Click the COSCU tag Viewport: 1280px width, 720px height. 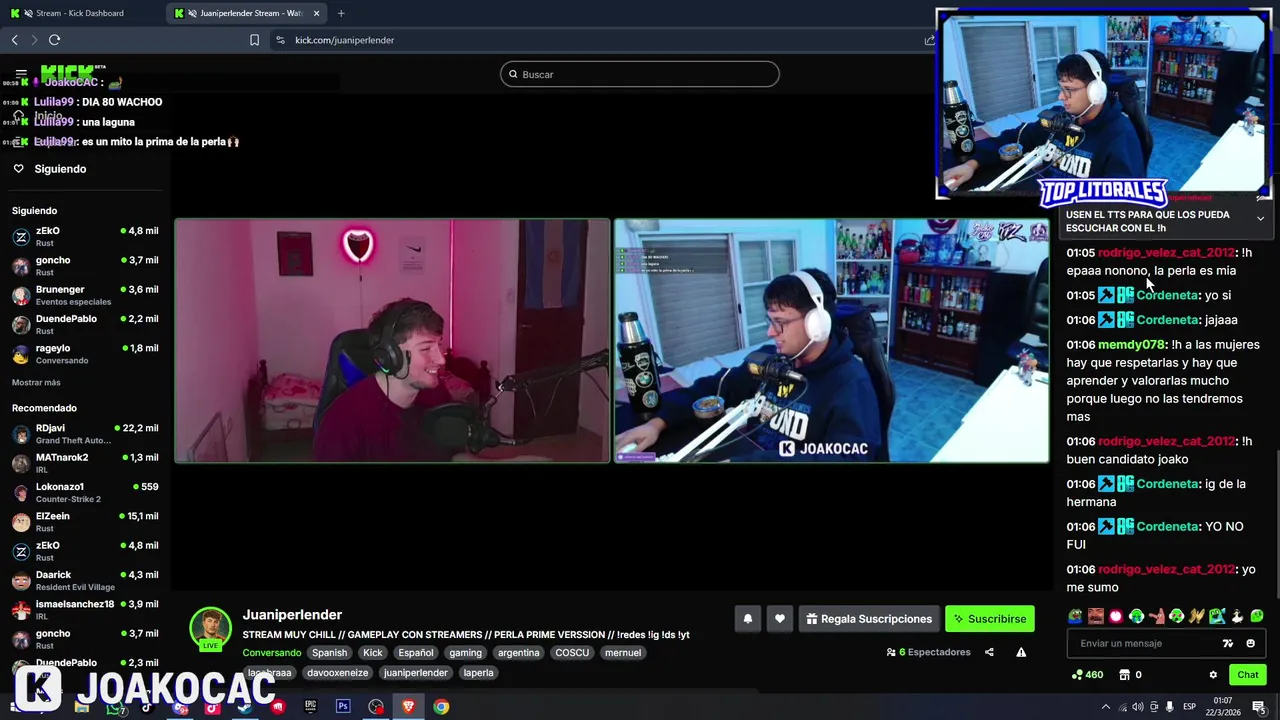(572, 653)
